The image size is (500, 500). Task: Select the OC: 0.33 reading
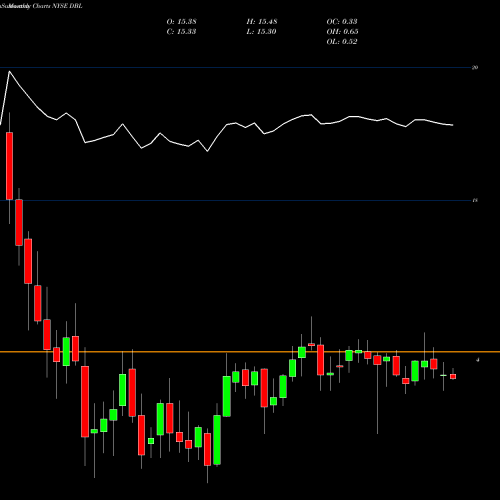(x=342, y=21)
